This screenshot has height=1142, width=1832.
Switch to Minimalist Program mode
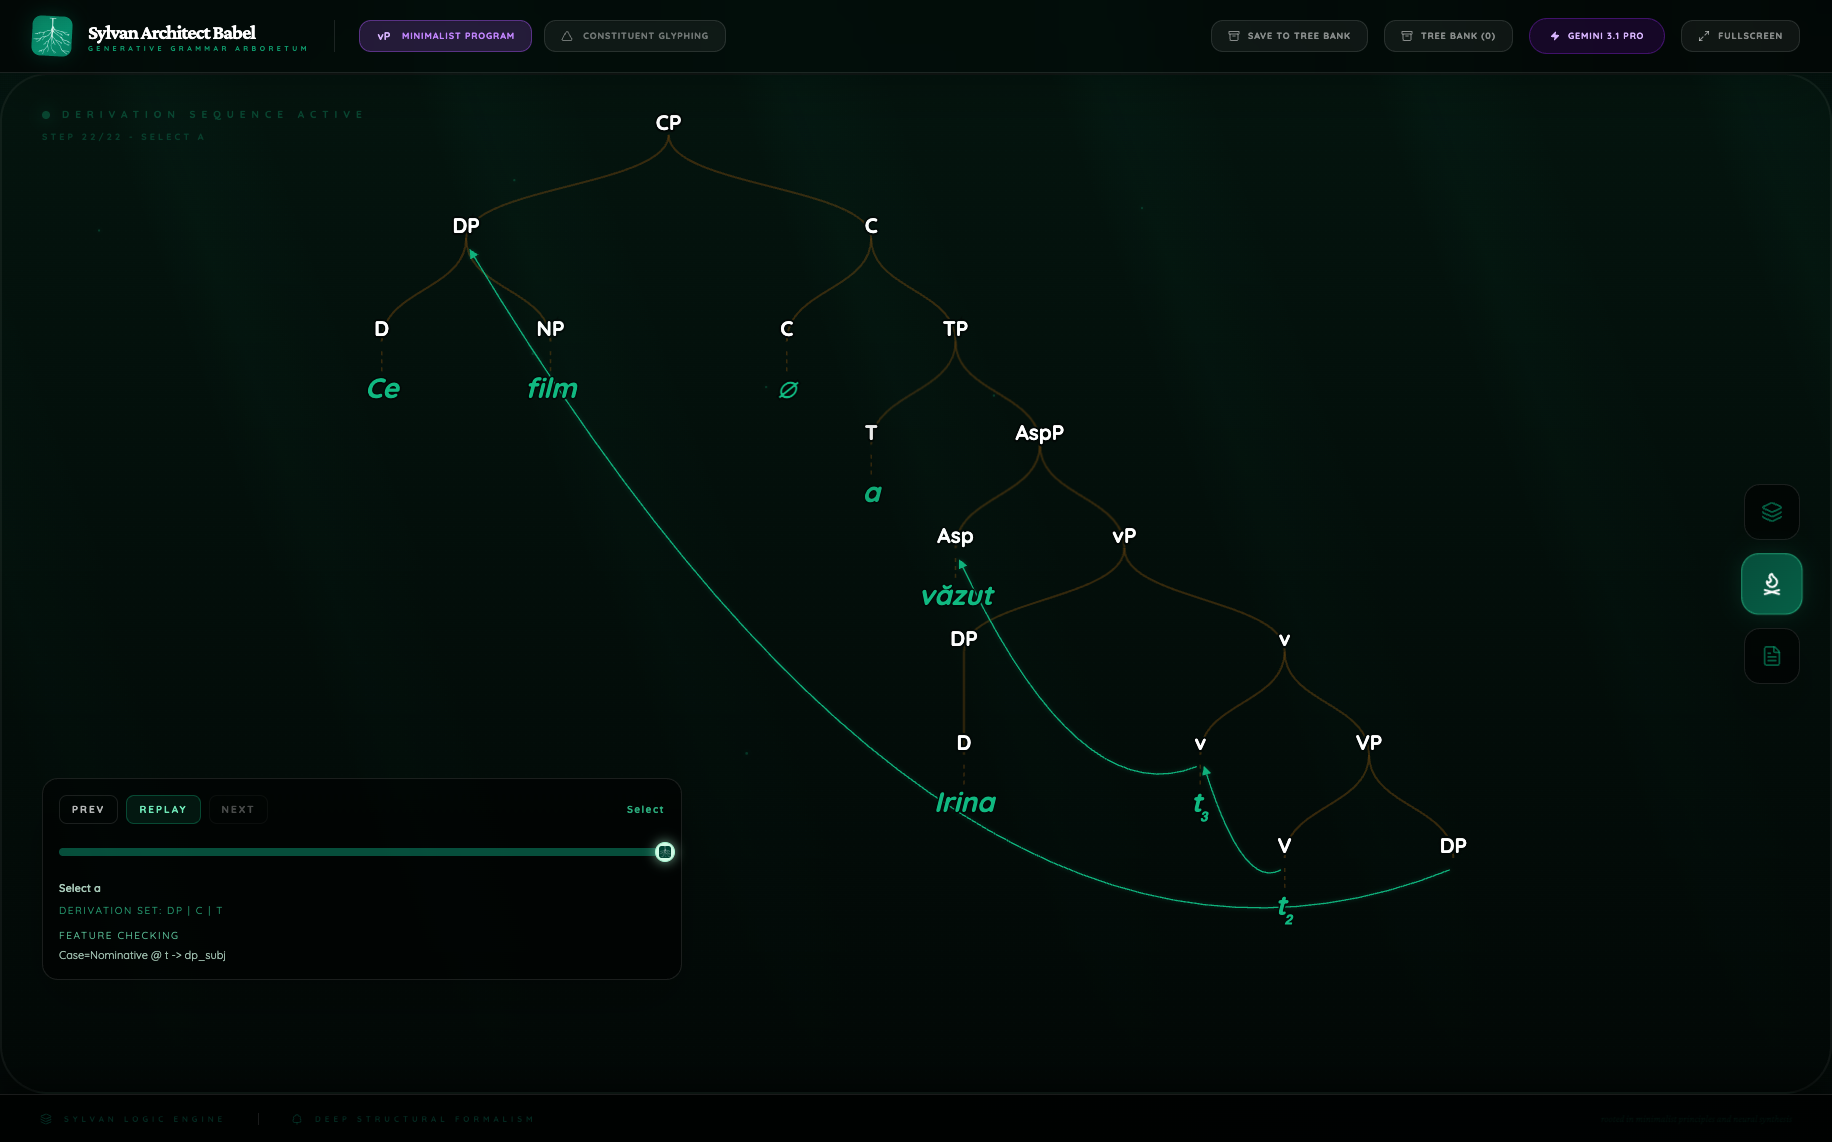click(445, 36)
